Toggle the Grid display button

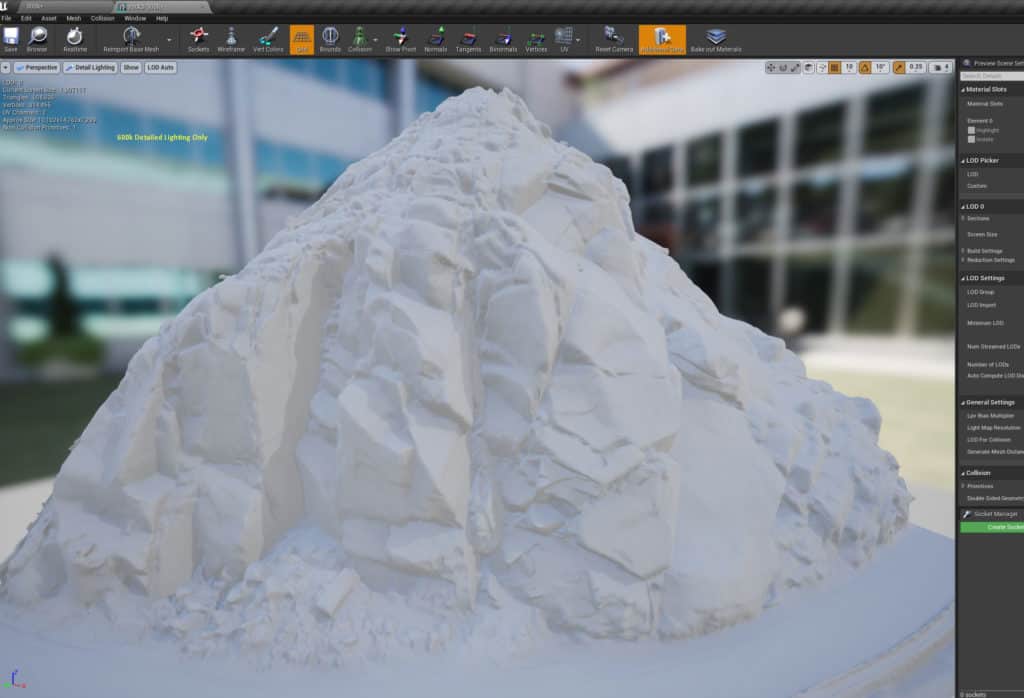(x=302, y=39)
